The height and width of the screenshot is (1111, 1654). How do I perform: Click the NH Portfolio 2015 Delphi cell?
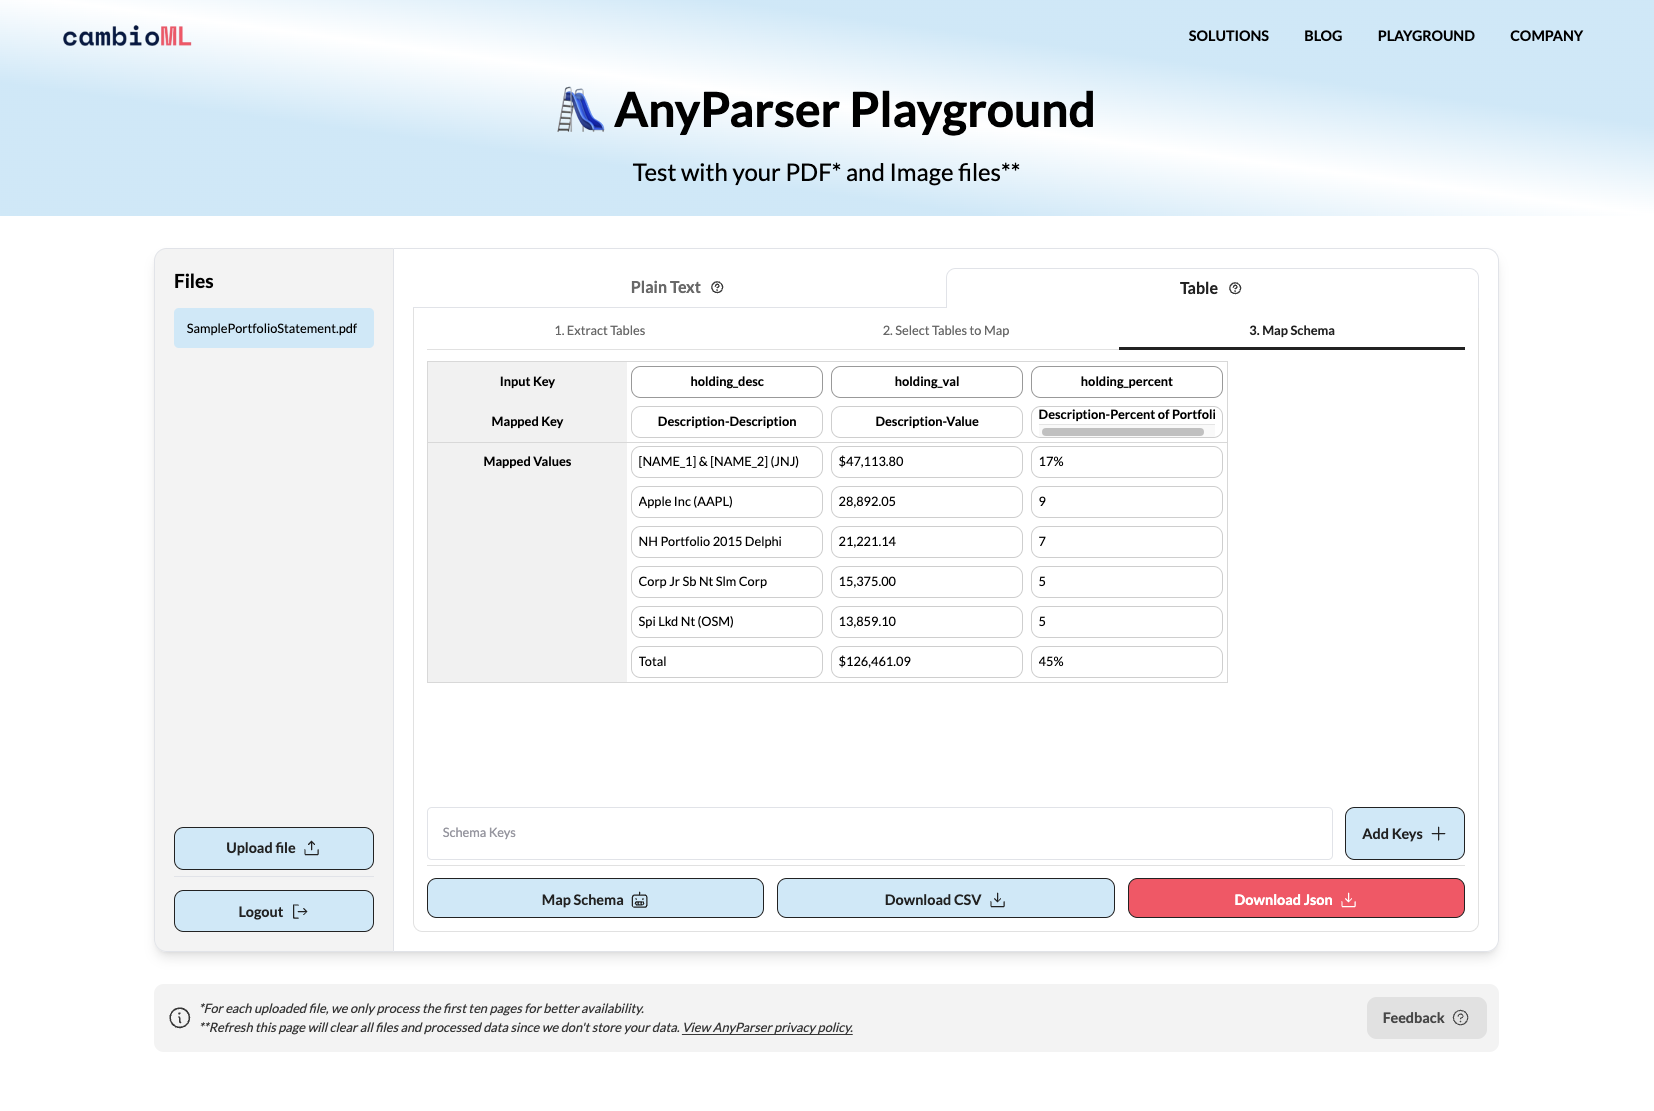(x=727, y=542)
